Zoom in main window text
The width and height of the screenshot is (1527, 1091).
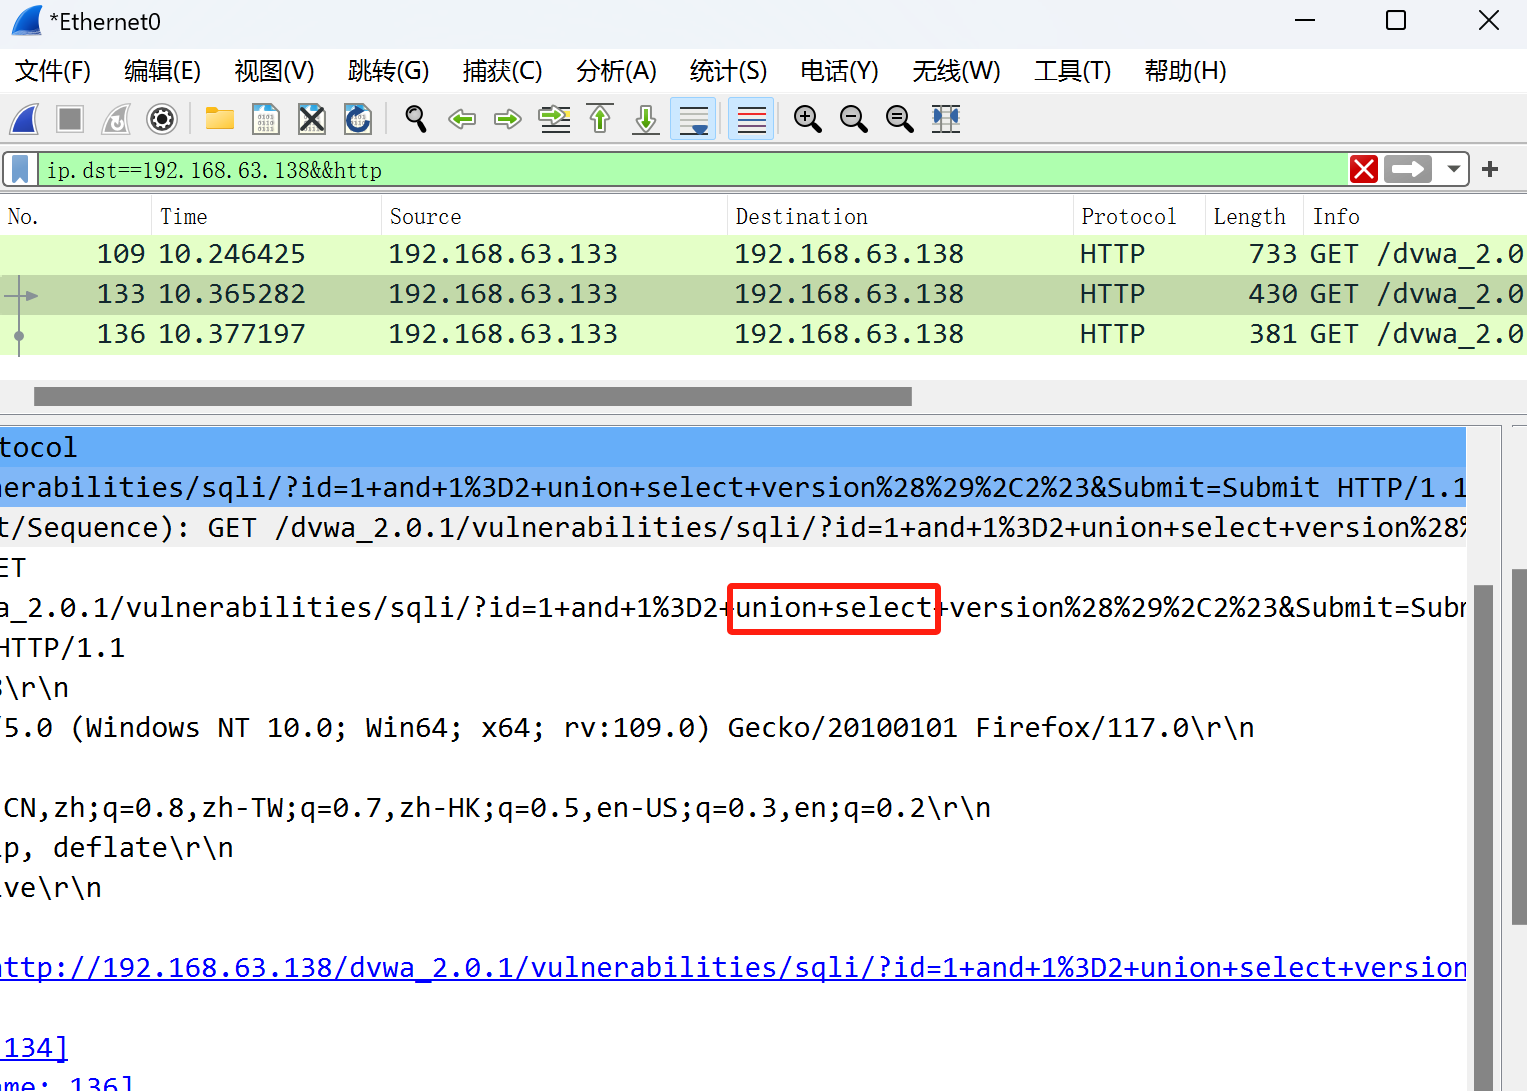point(807,119)
